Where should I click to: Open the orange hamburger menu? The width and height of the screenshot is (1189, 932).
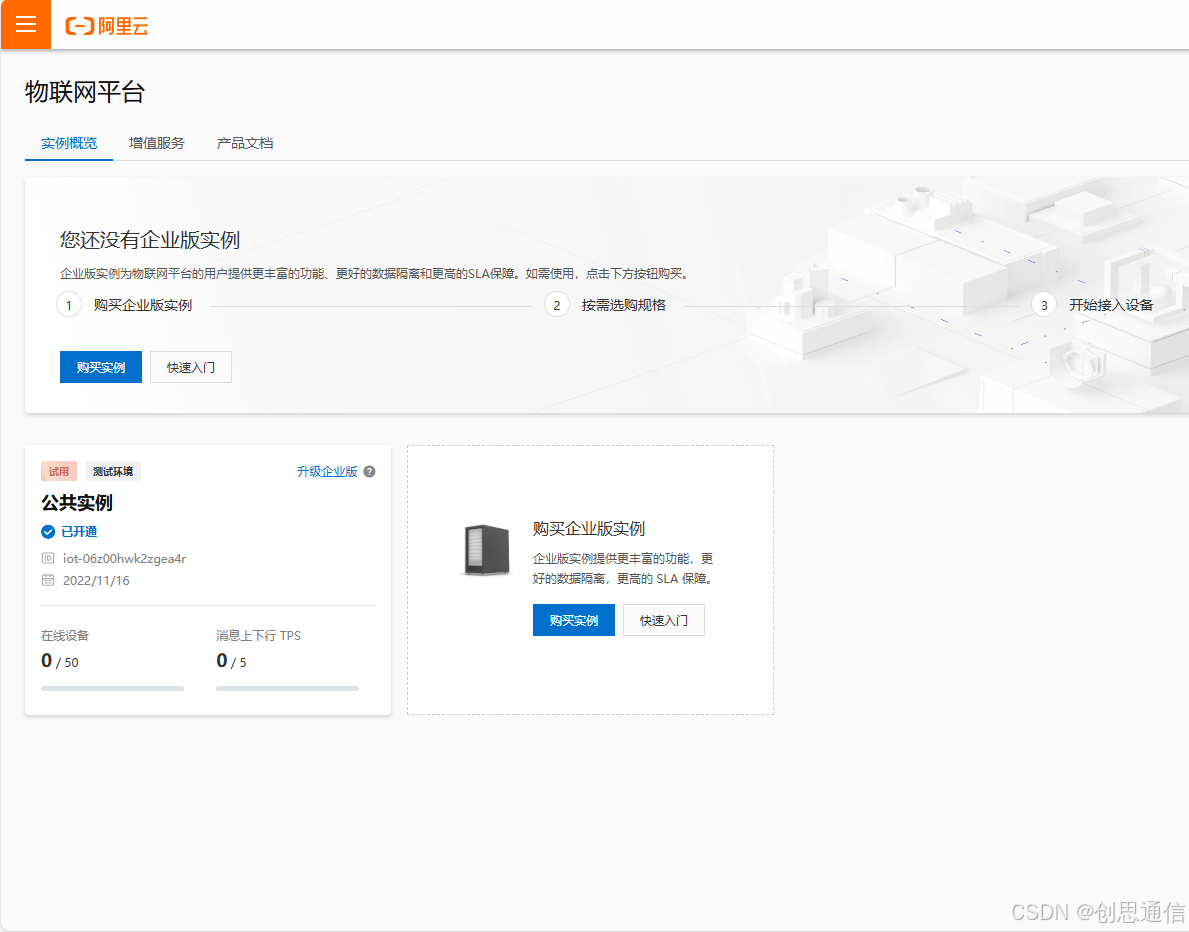[x=26, y=24]
